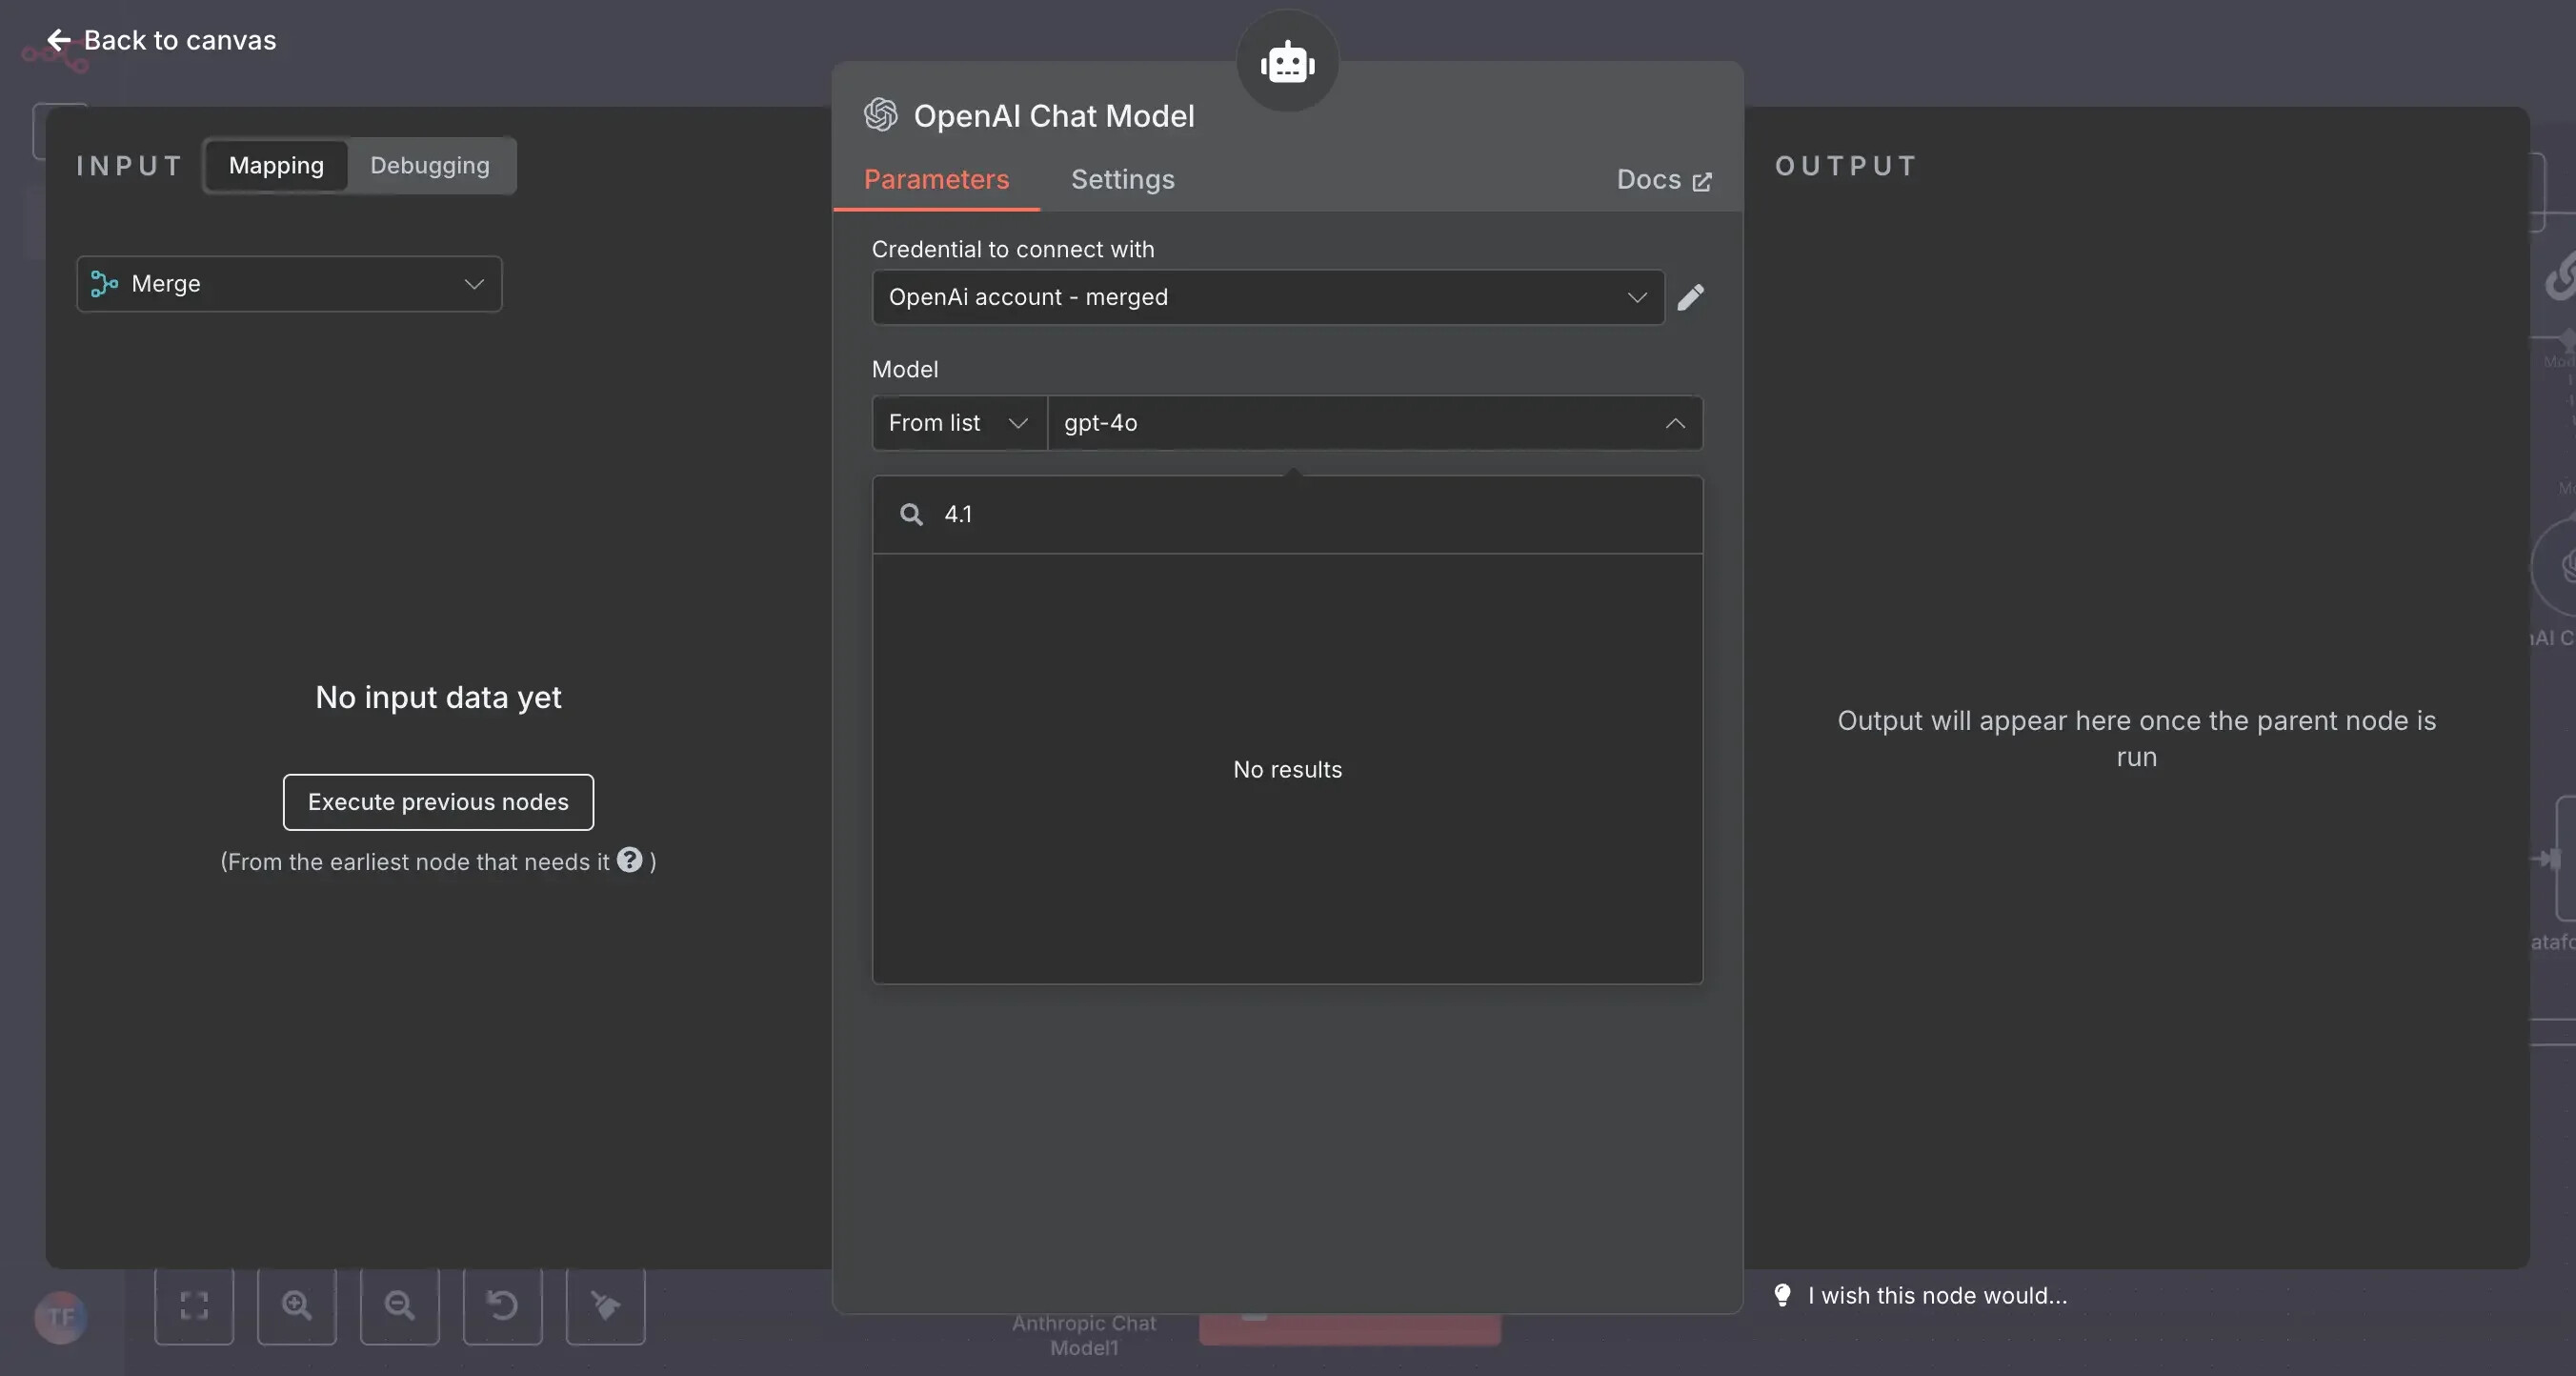Select the Parameters tab
The image size is (2576, 1376).
pos(936,179)
